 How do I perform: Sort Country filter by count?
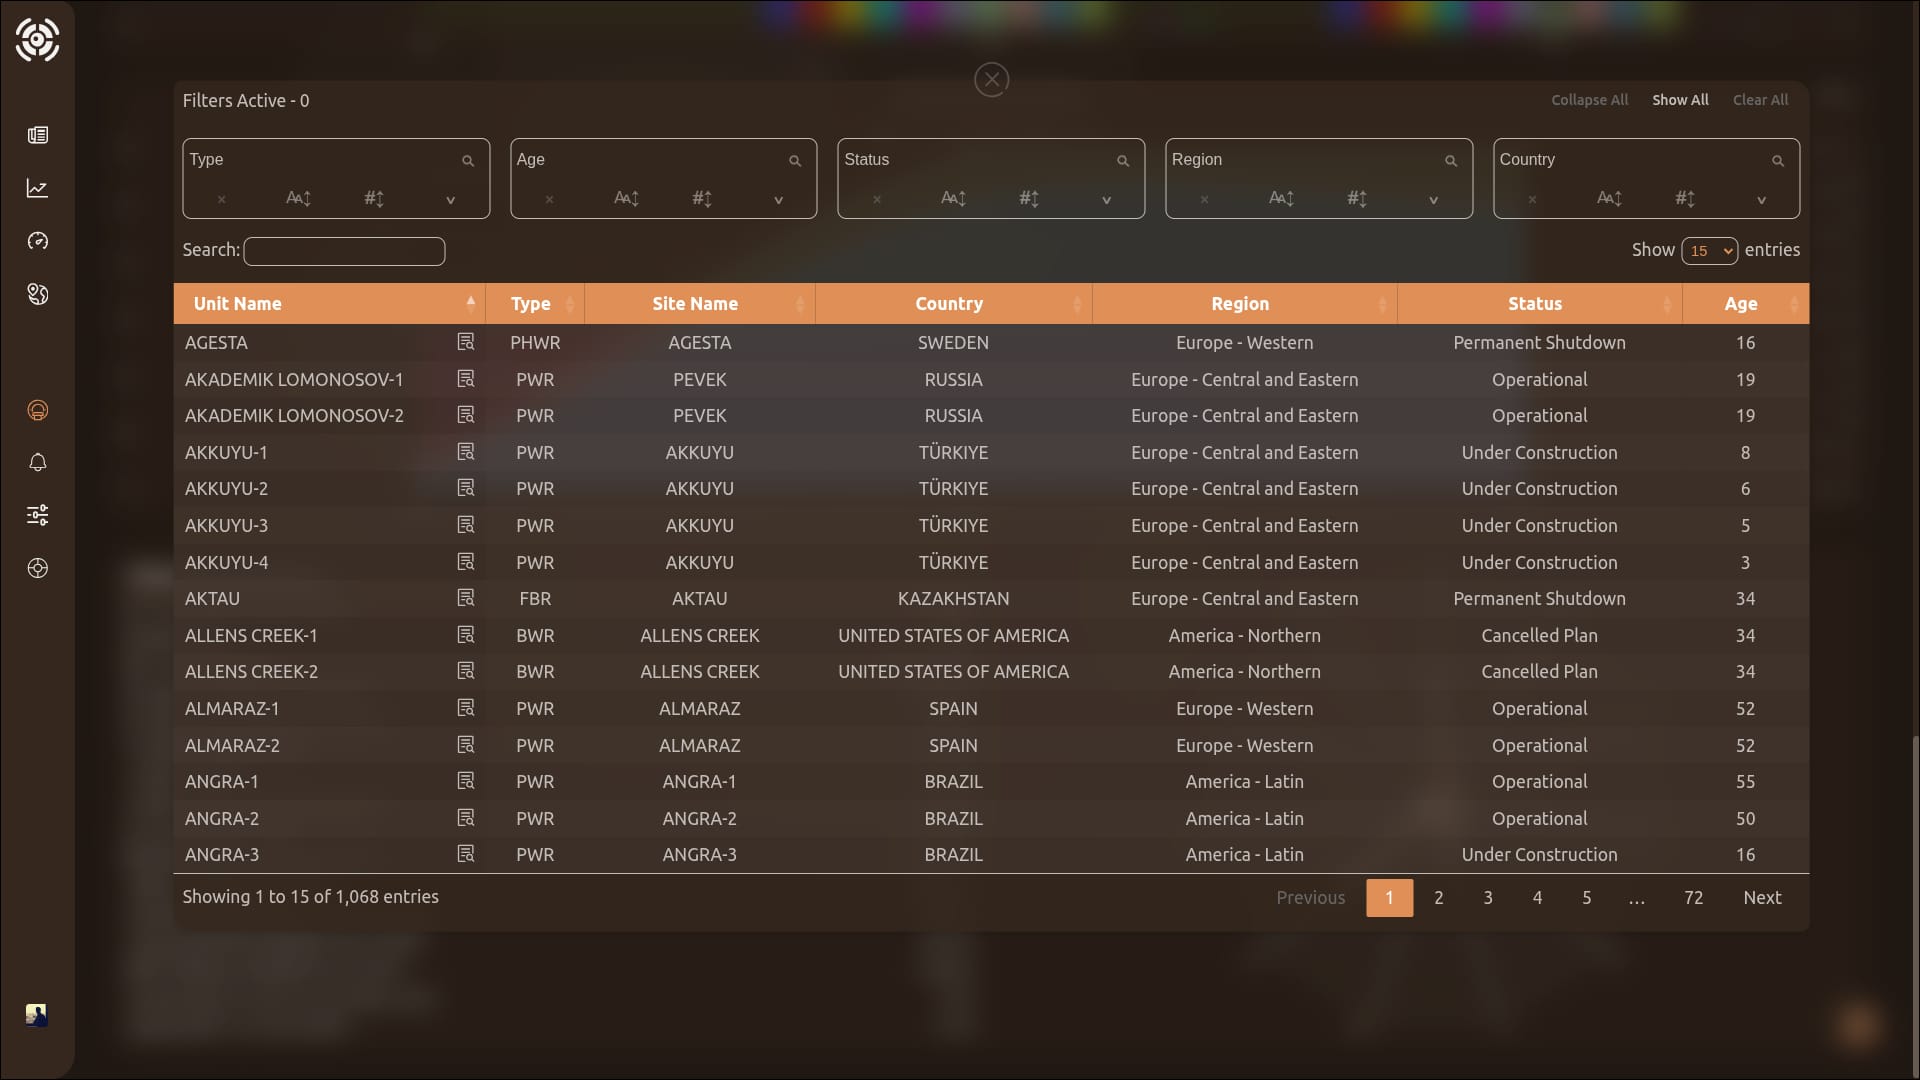(x=1685, y=198)
